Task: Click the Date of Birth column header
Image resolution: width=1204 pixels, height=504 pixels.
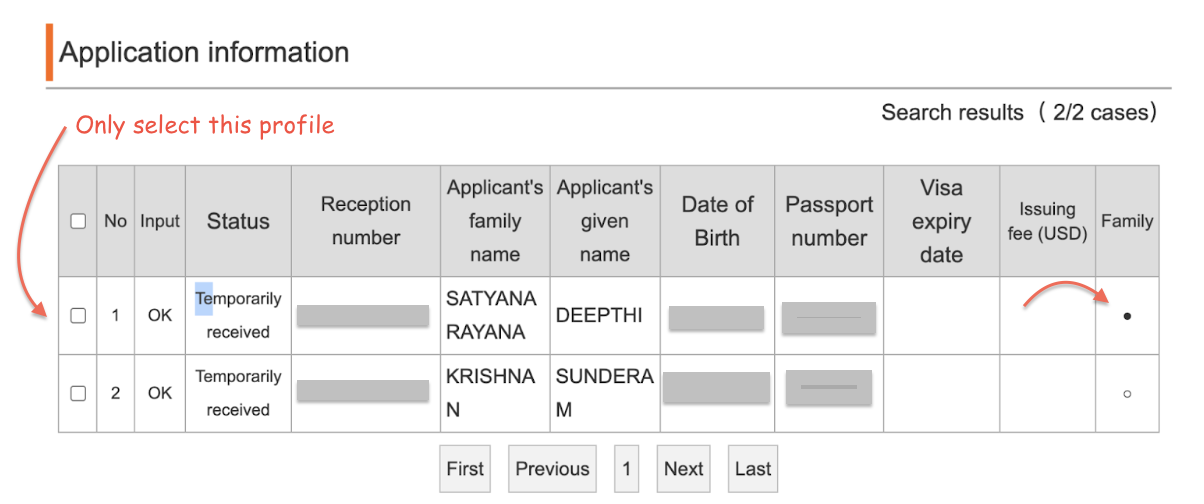Action: click(x=717, y=221)
